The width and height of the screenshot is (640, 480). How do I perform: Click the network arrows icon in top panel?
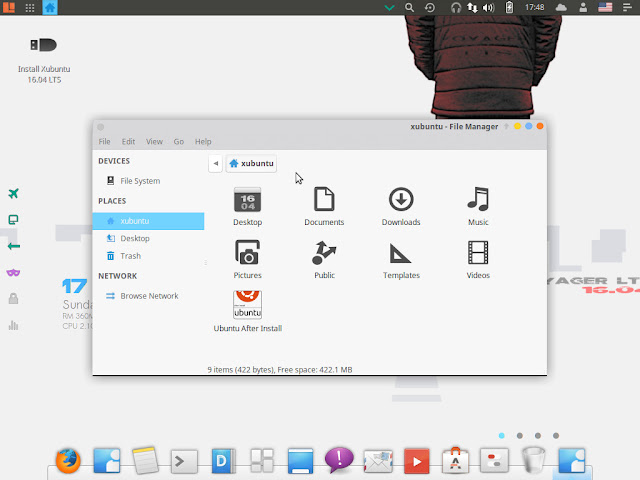pyautogui.click(x=472, y=7)
